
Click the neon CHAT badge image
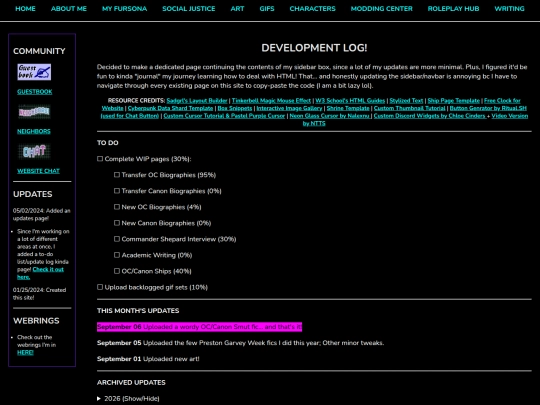click(x=34, y=151)
